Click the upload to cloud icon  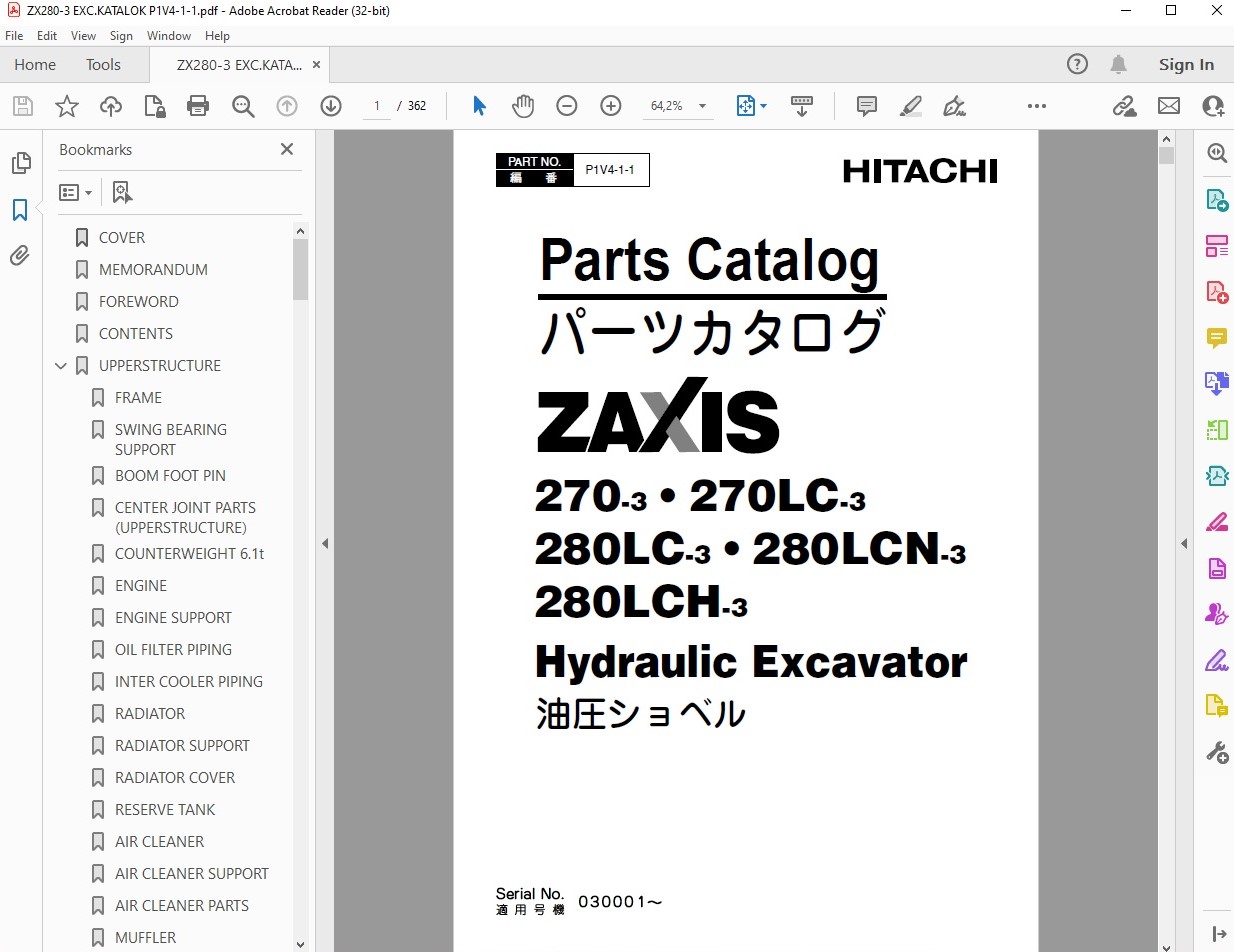(111, 106)
